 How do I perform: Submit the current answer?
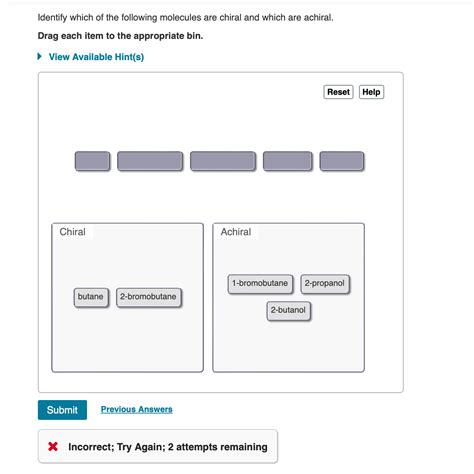click(x=62, y=410)
